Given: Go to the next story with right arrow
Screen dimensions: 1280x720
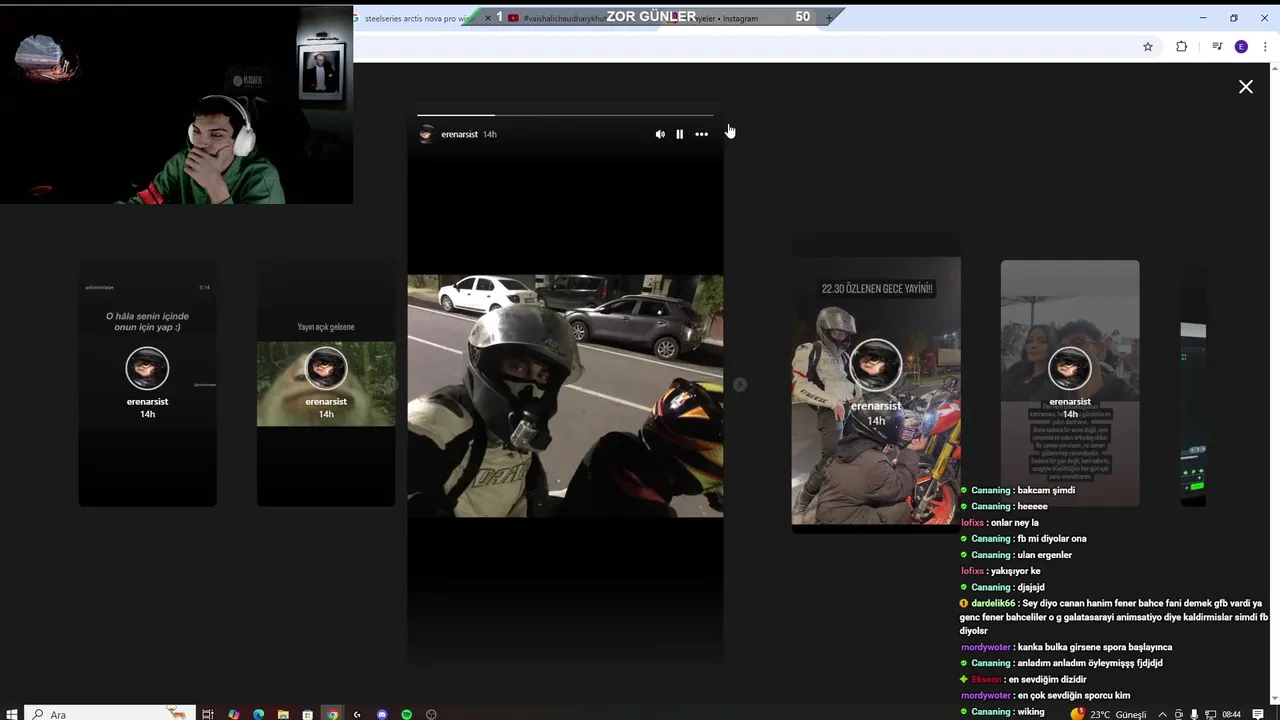Looking at the screenshot, I should click(740, 384).
